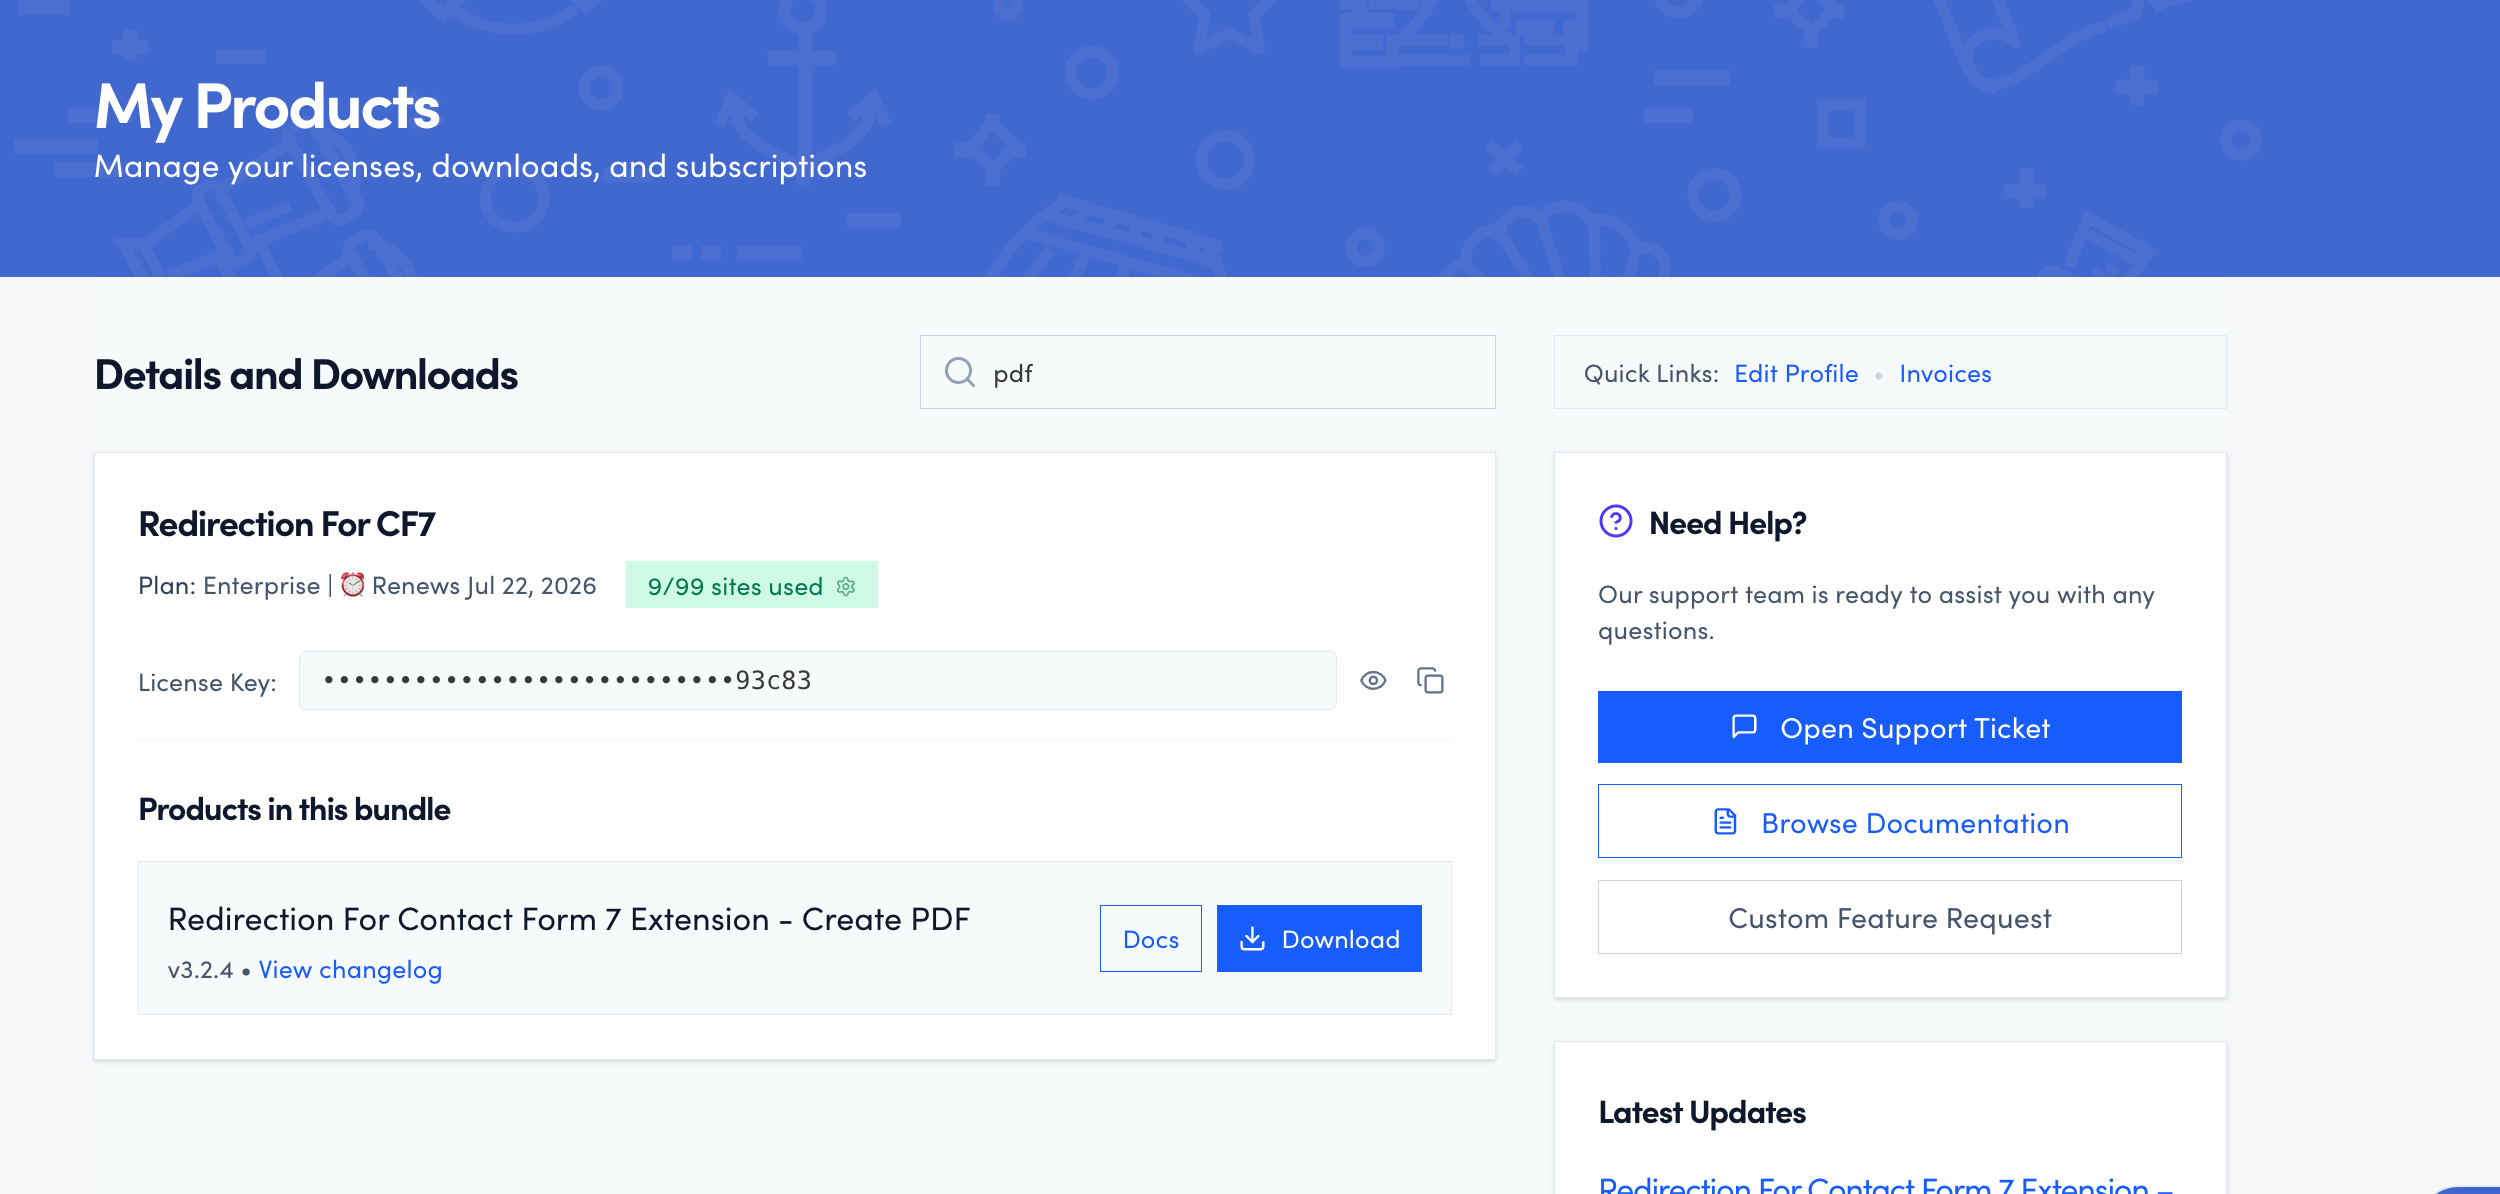View changelog for v3.2.4
This screenshot has width=2500, height=1194.
click(x=350, y=970)
